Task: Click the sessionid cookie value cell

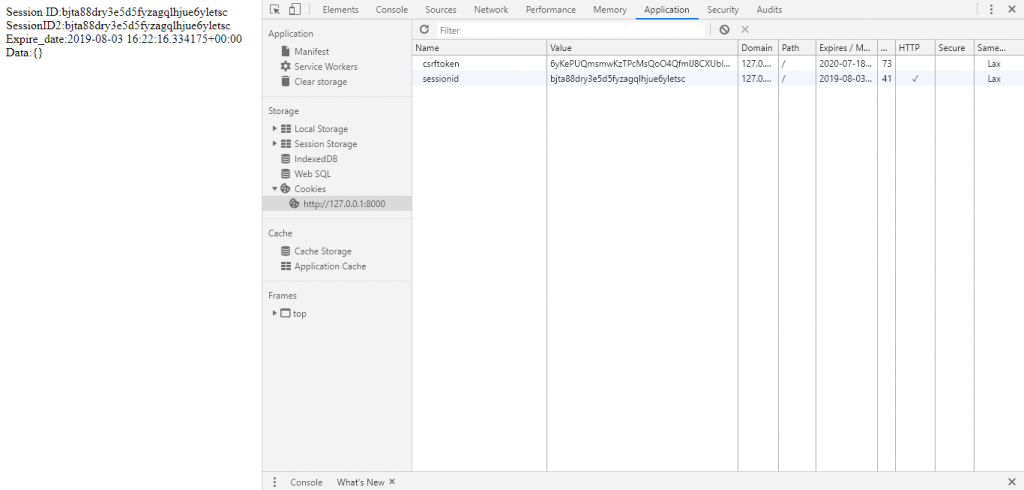Action: (642, 78)
